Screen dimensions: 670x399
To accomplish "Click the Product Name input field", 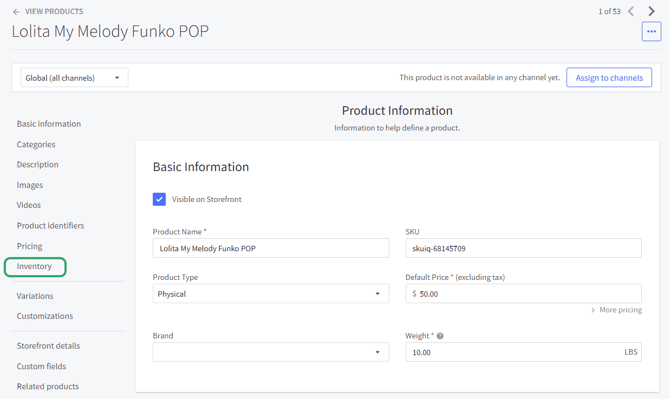I will (x=271, y=248).
